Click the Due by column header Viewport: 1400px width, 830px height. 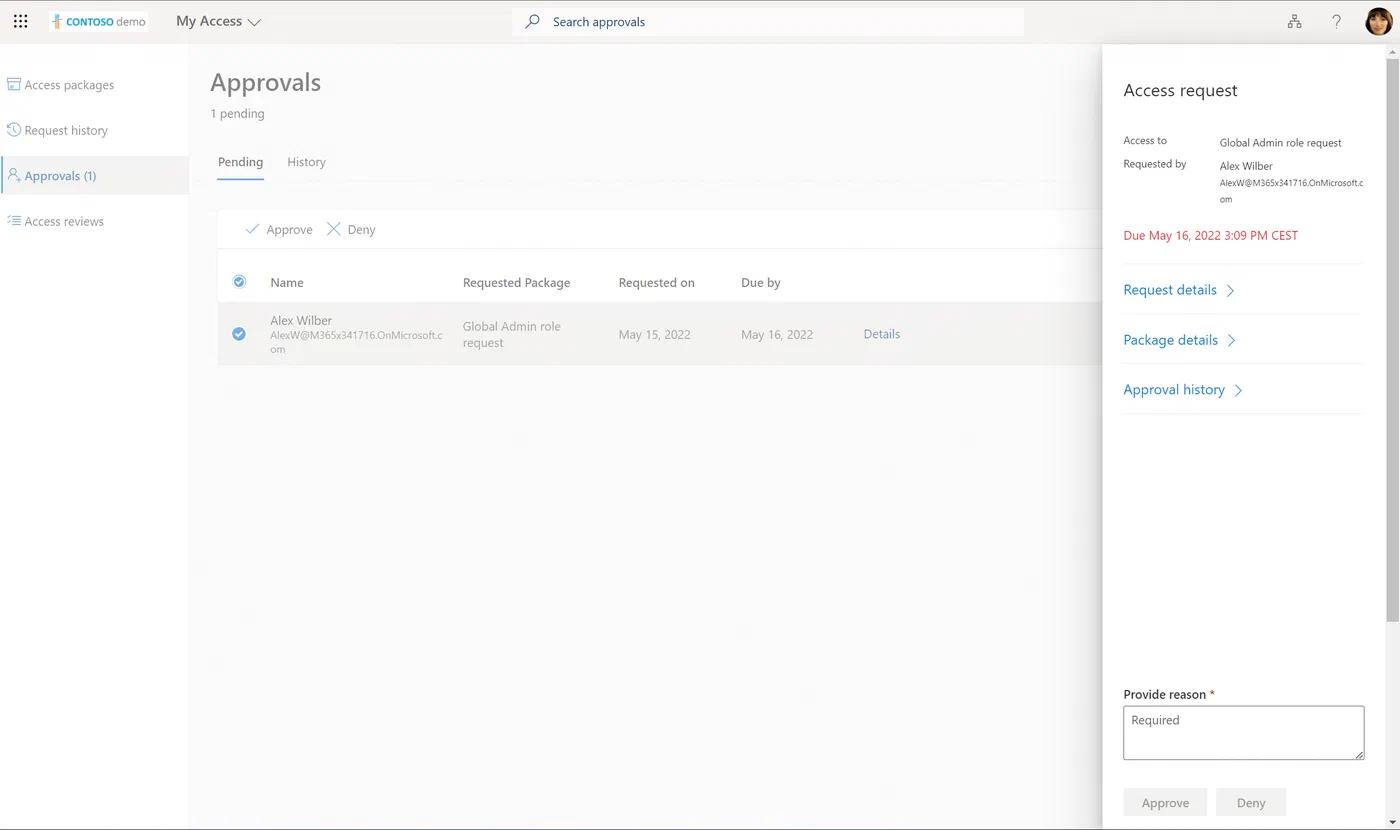point(761,283)
